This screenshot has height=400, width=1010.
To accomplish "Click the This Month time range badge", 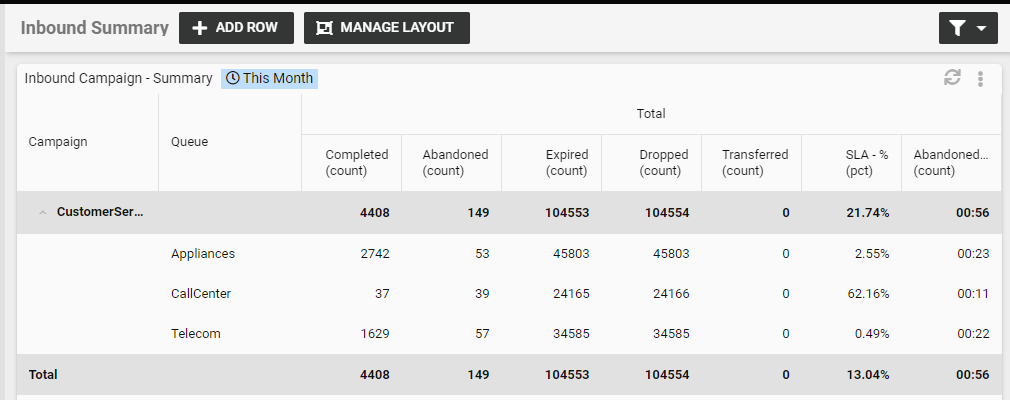I will click(269, 79).
